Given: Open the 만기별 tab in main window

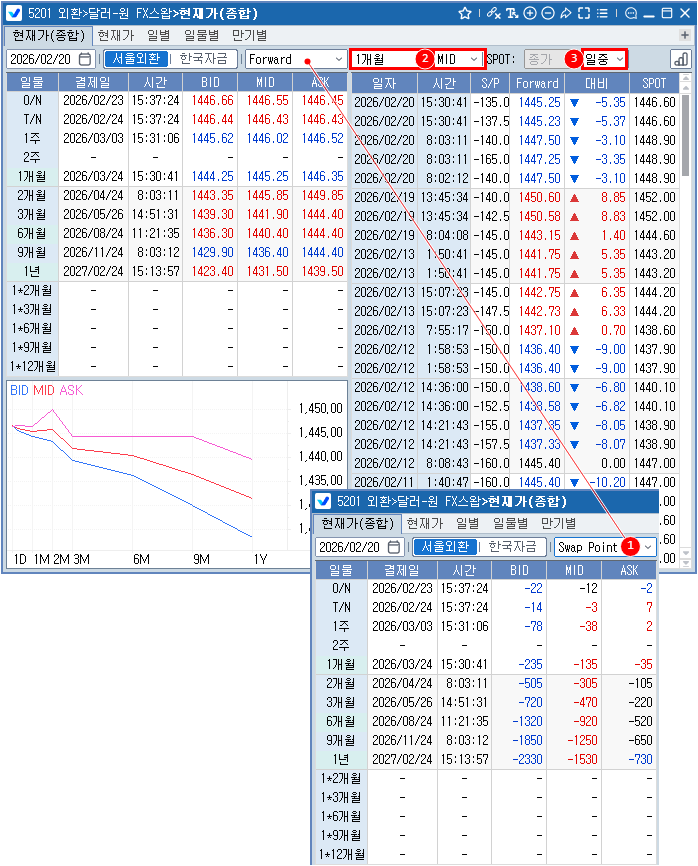Looking at the screenshot, I should pyautogui.click(x=249, y=35).
